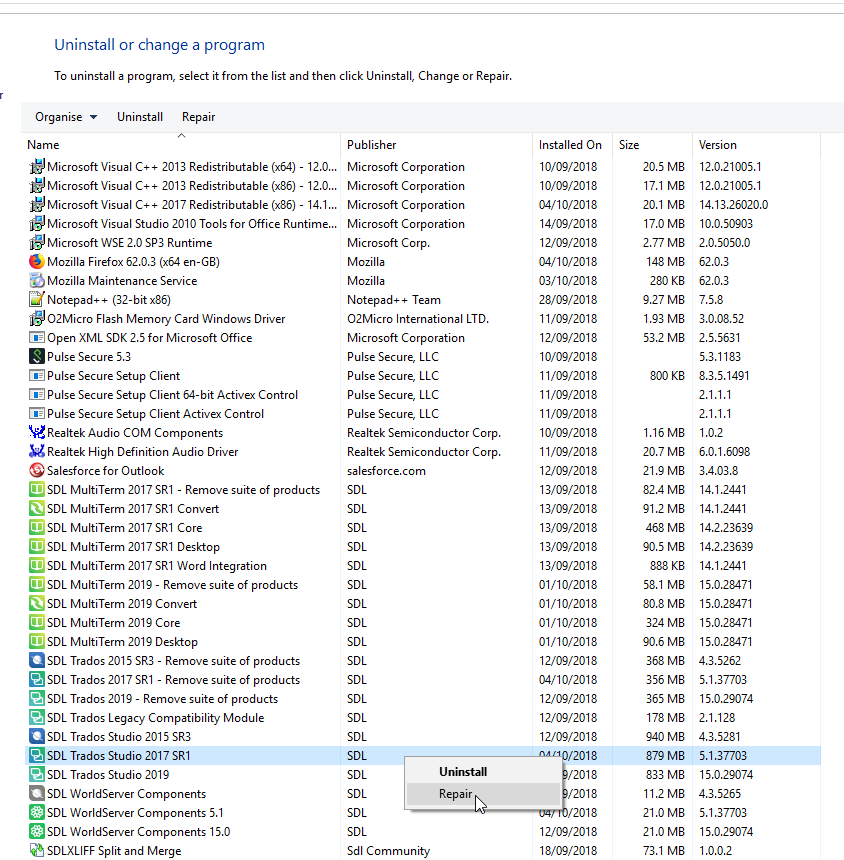
Task: Click the SDL Trados Studio 2017 SR1 icon
Action: click(37, 756)
